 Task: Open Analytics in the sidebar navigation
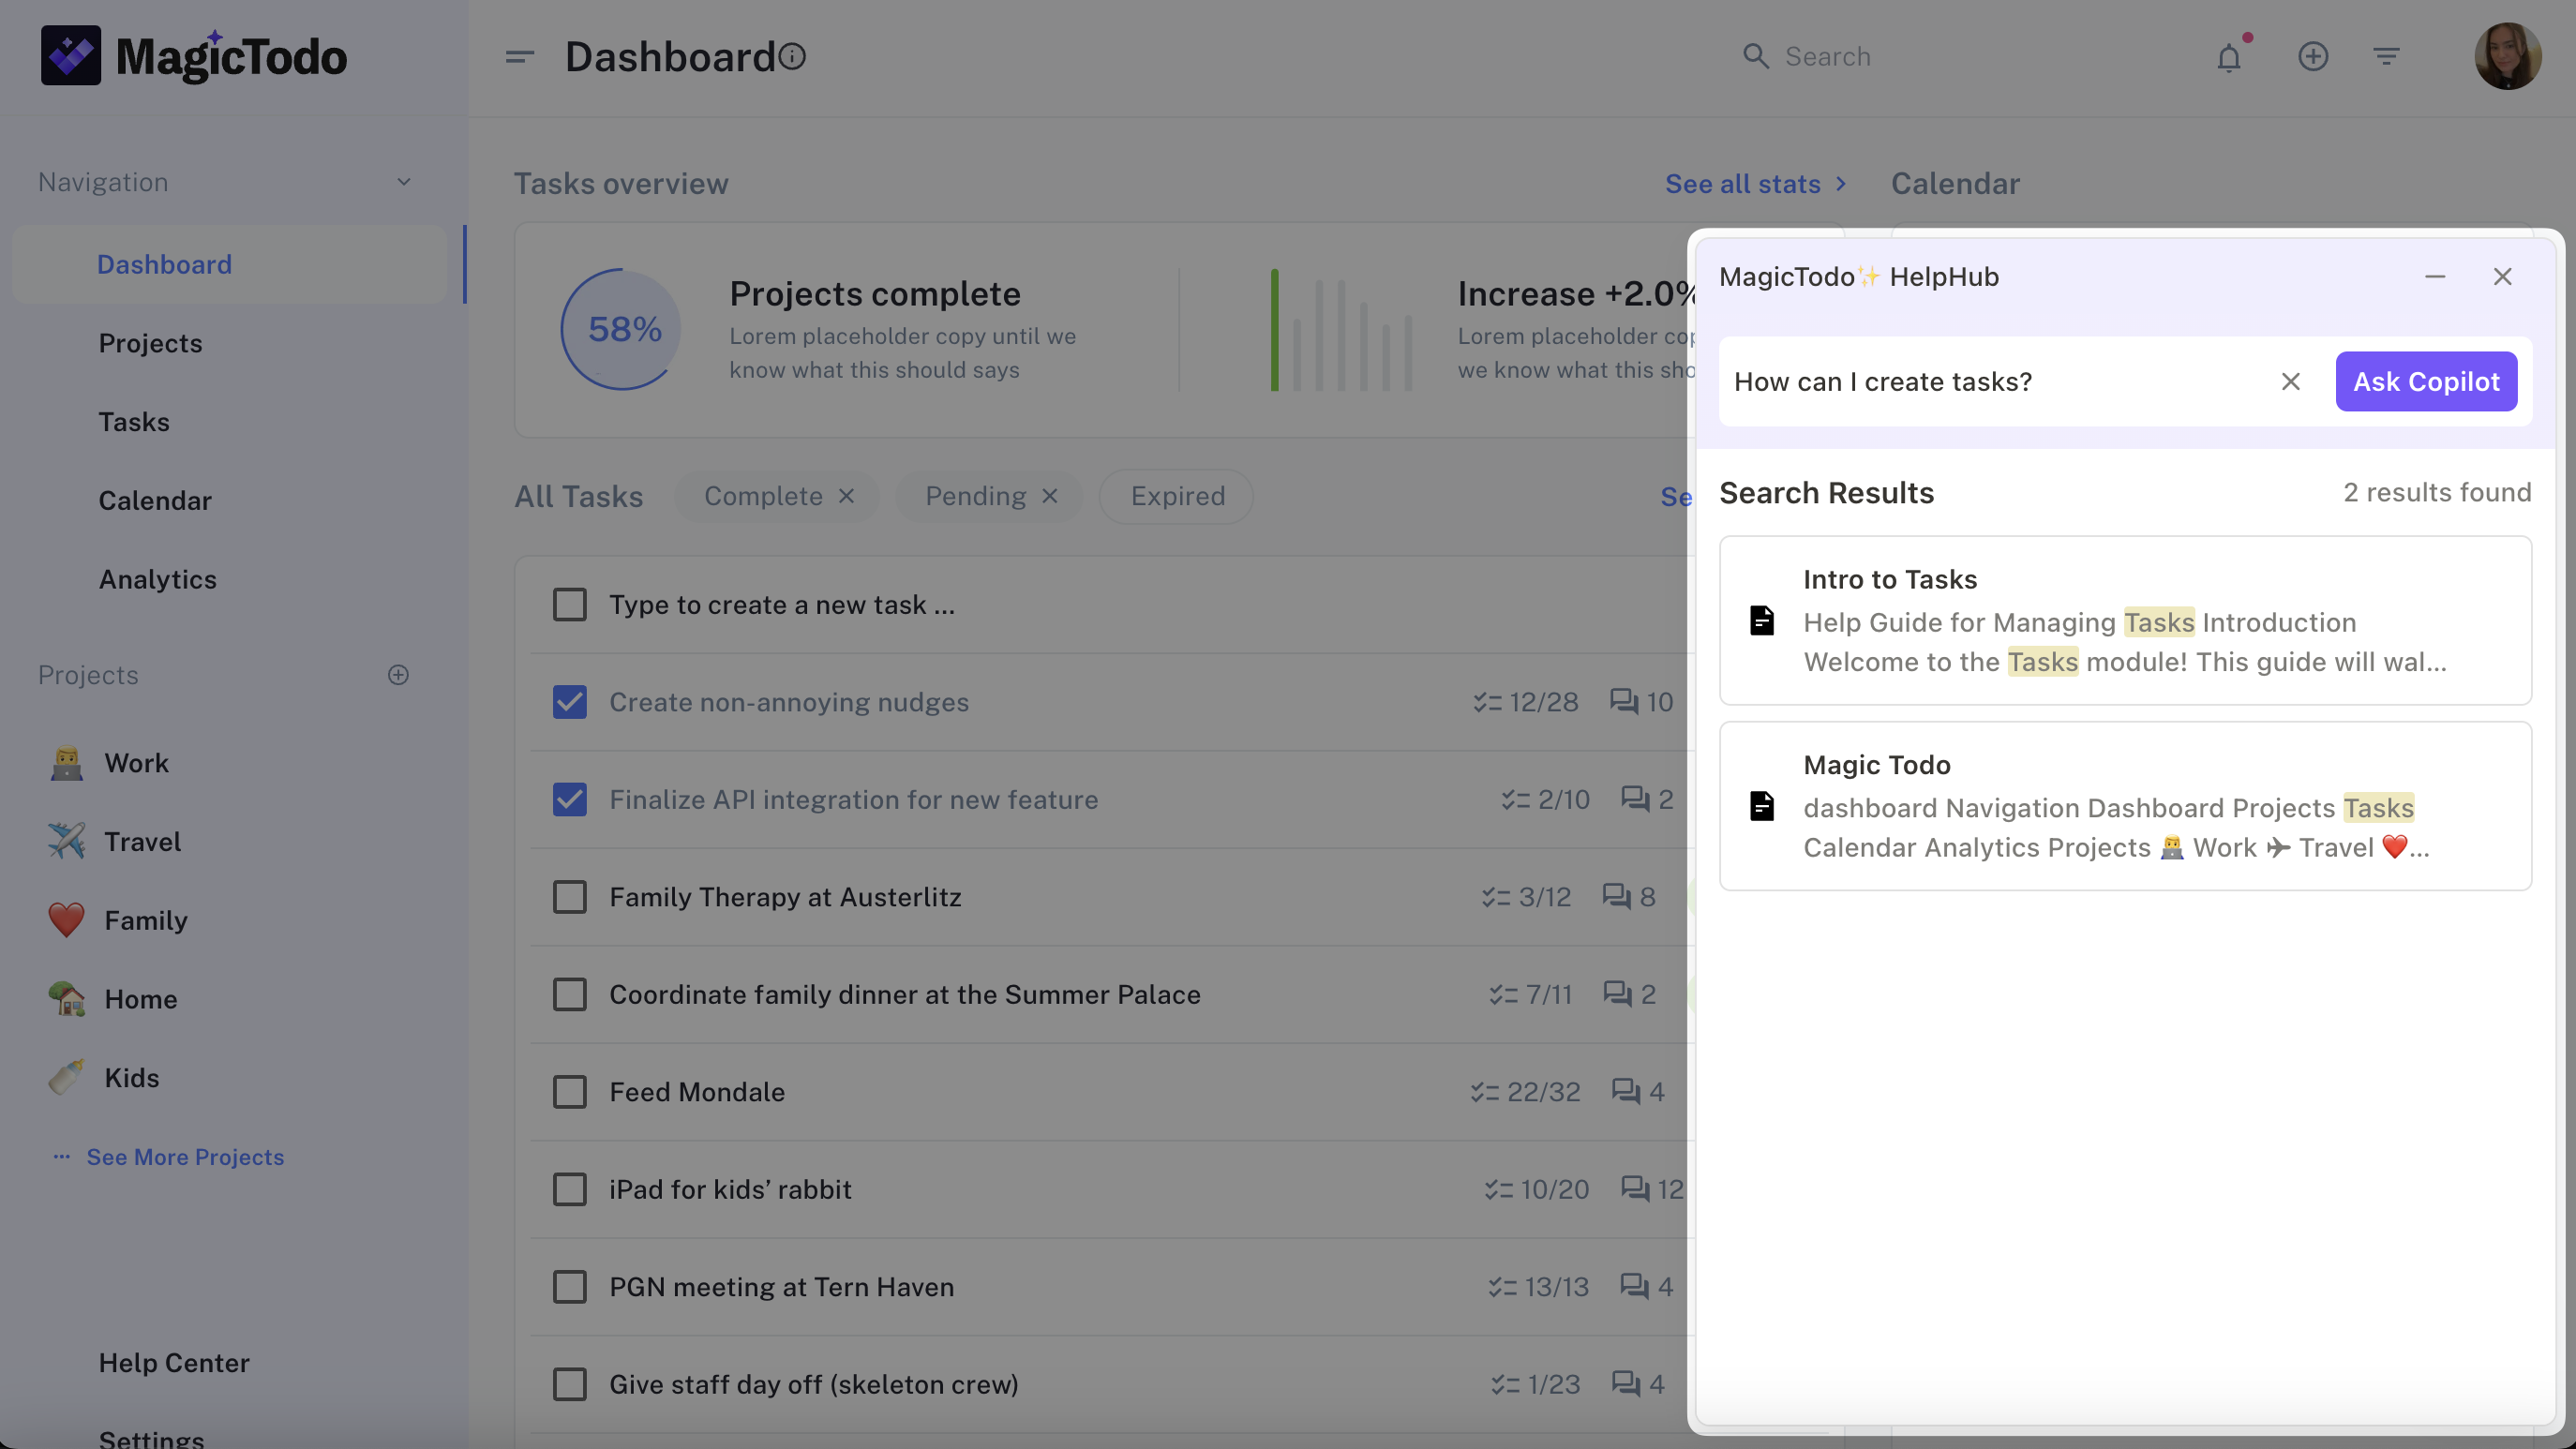(x=157, y=579)
